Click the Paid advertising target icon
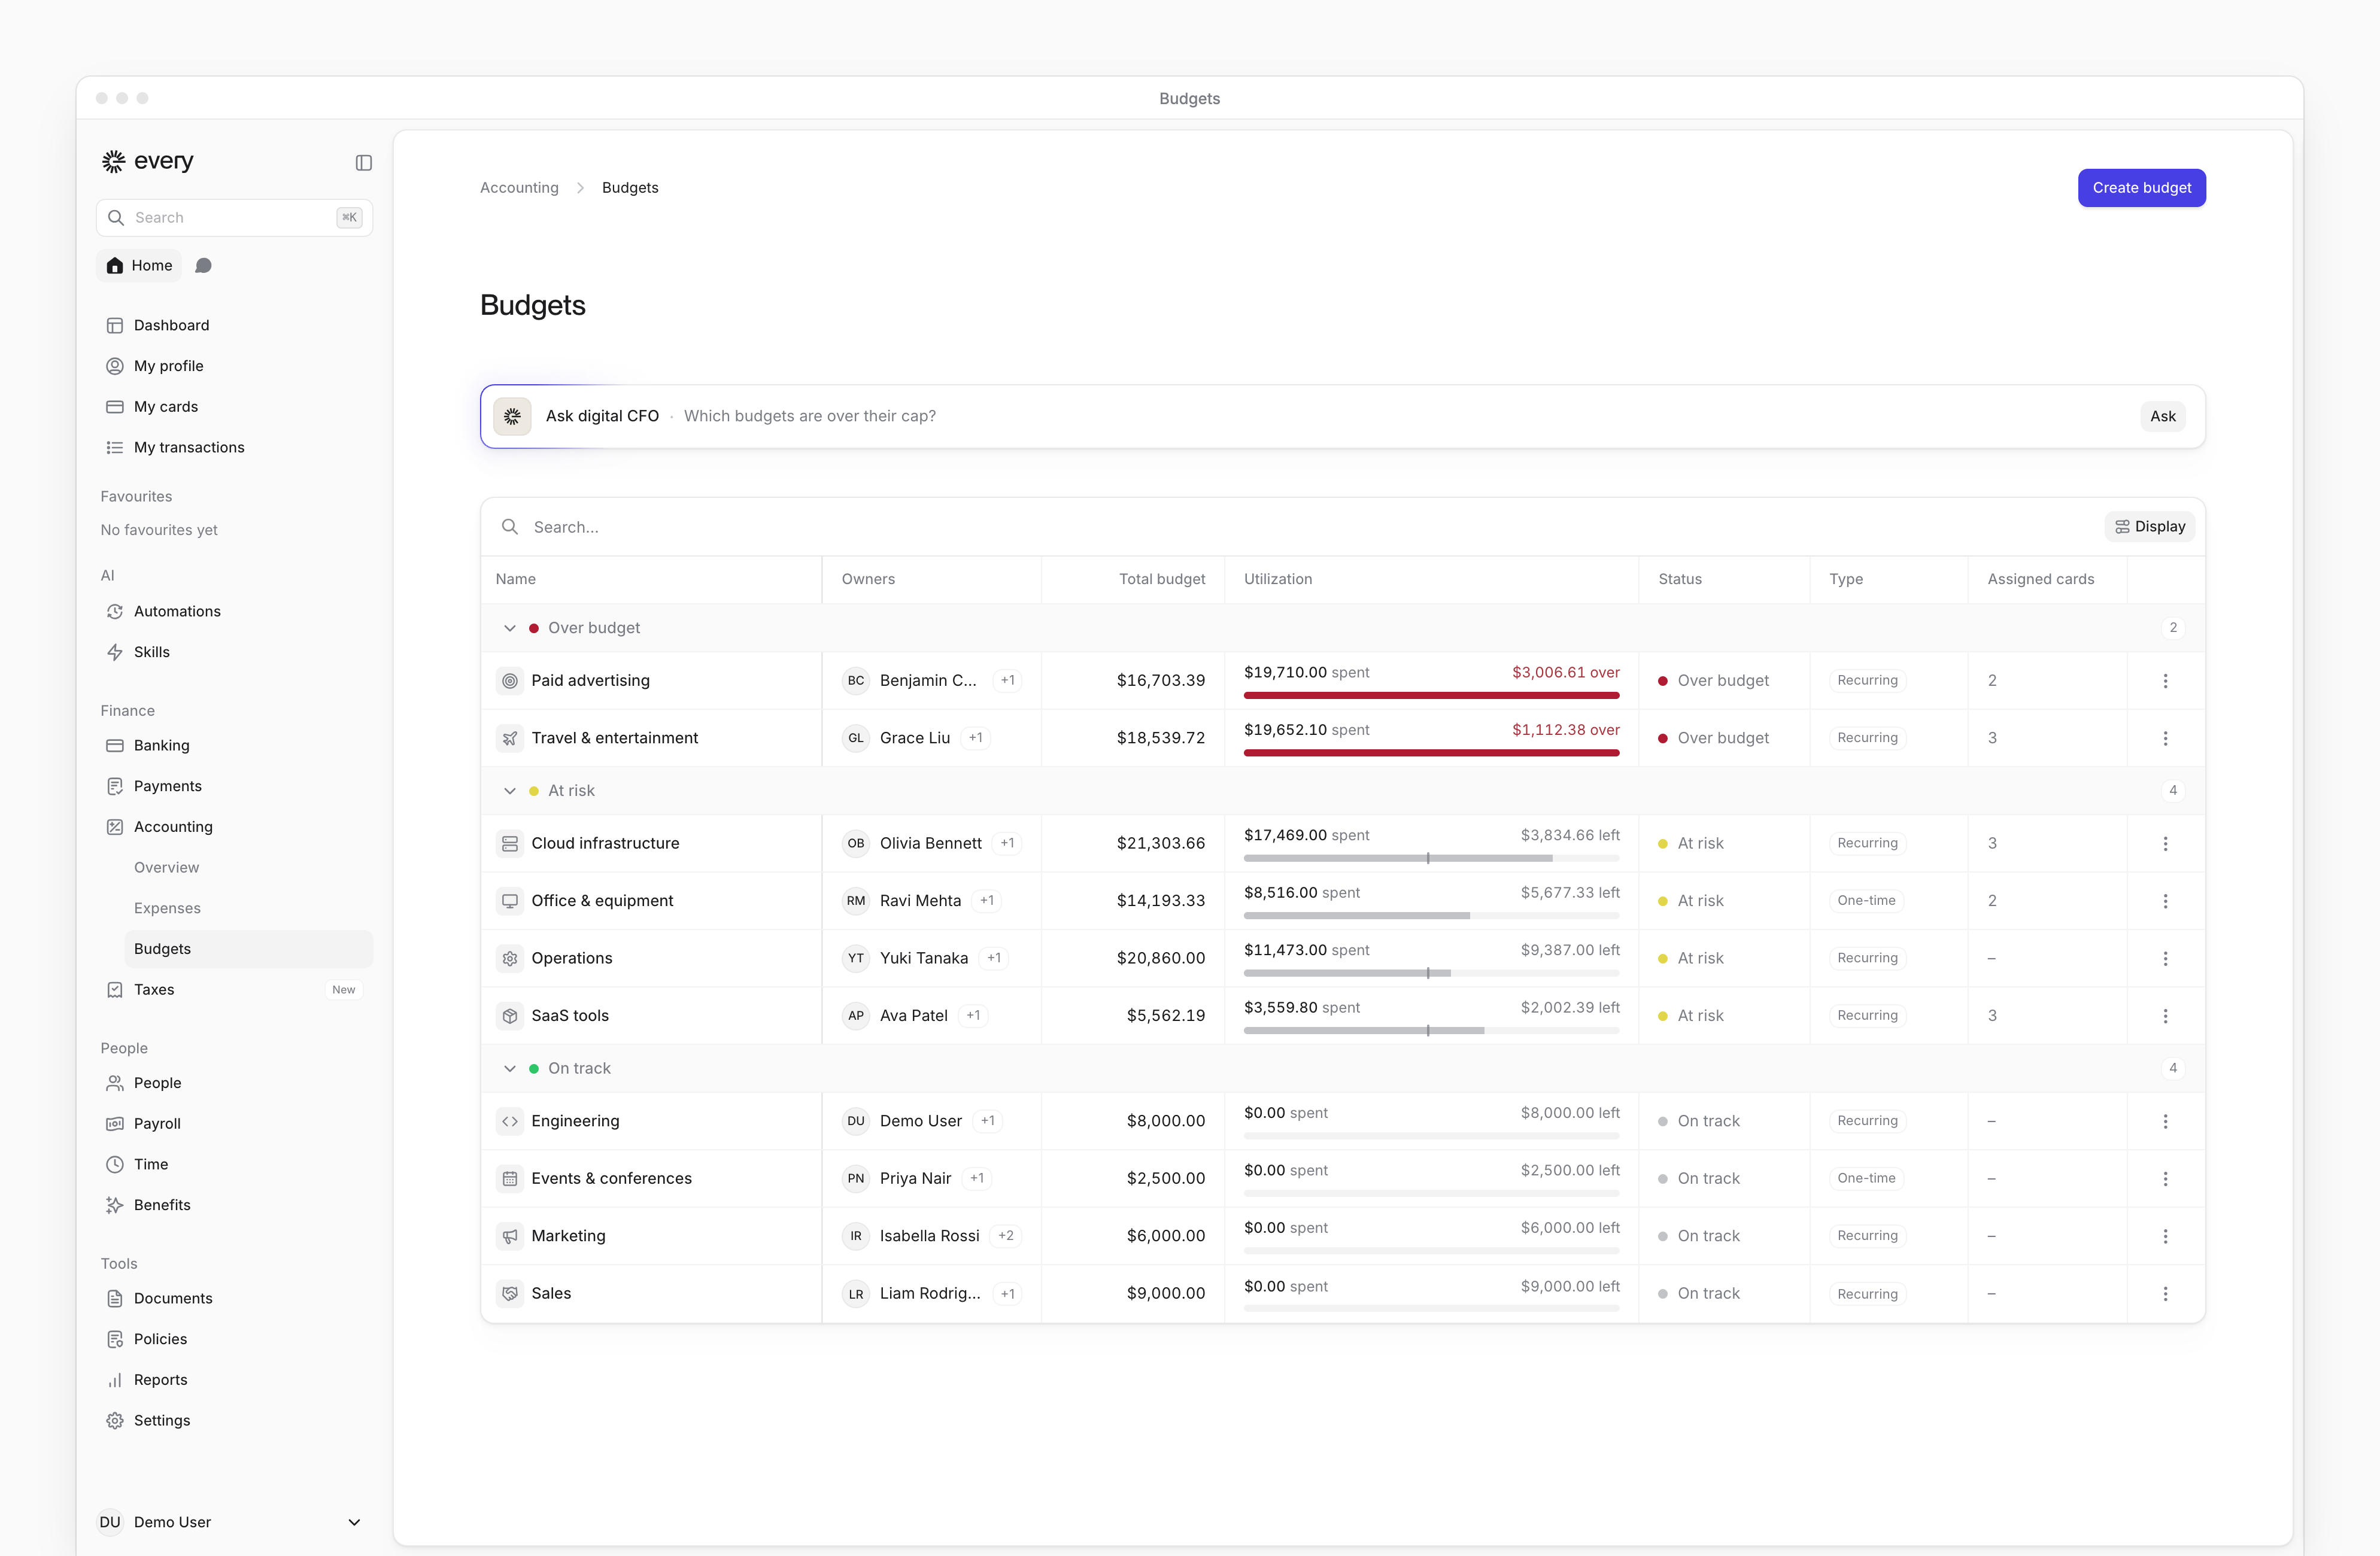The height and width of the screenshot is (1556, 2380). pyautogui.click(x=510, y=680)
